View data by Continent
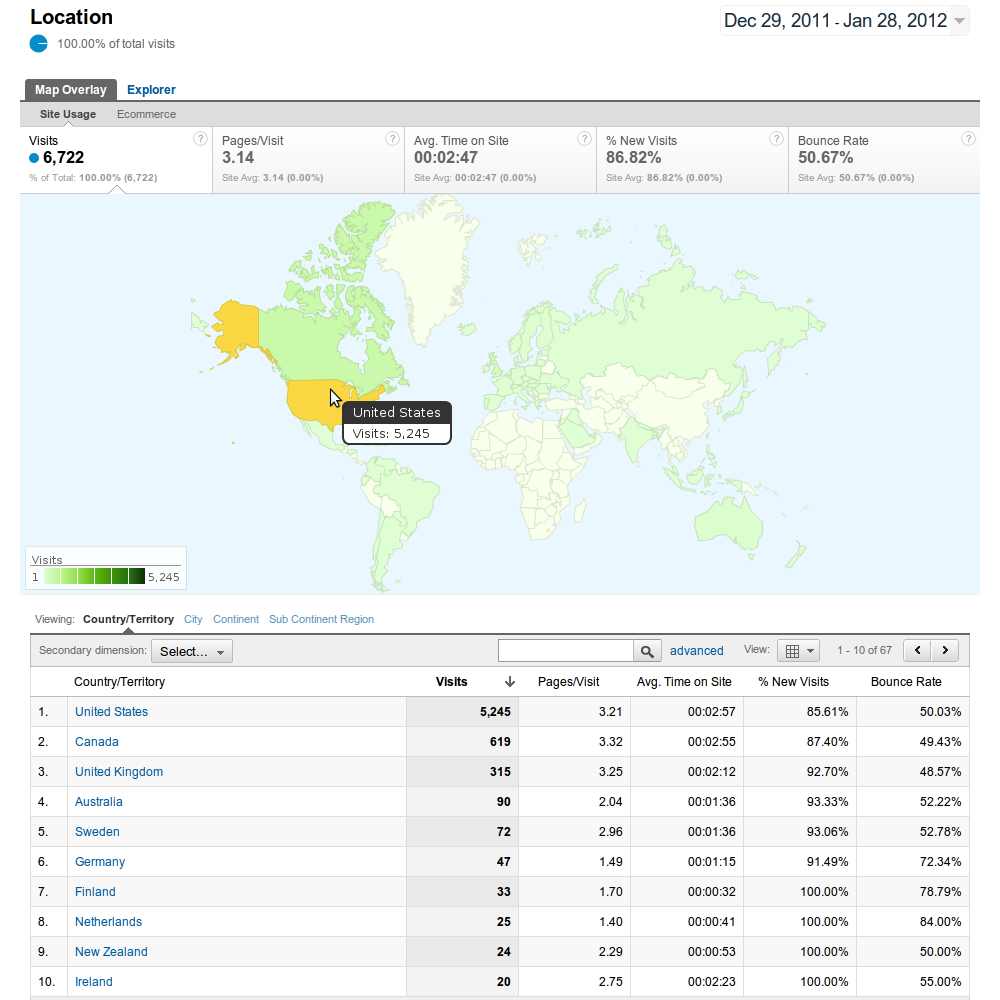The width and height of the screenshot is (1000, 1000). [236, 619]
